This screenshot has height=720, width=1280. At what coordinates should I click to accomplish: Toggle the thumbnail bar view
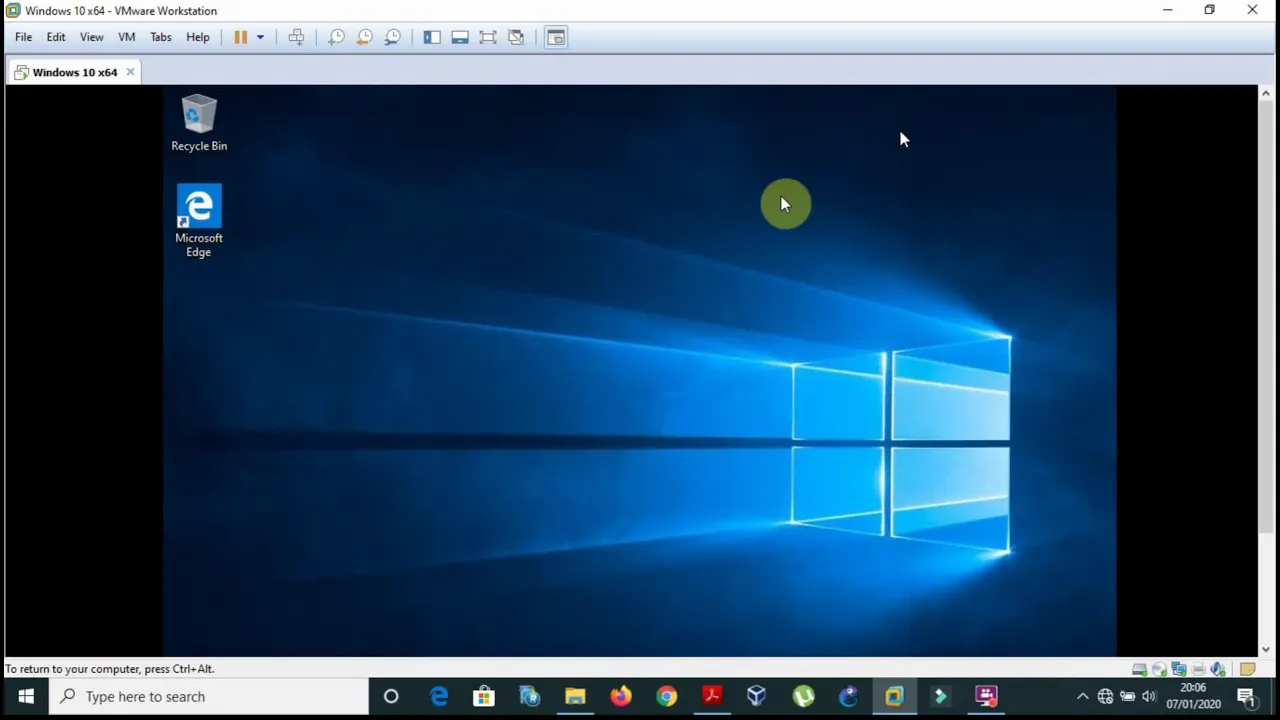point(460,37)
